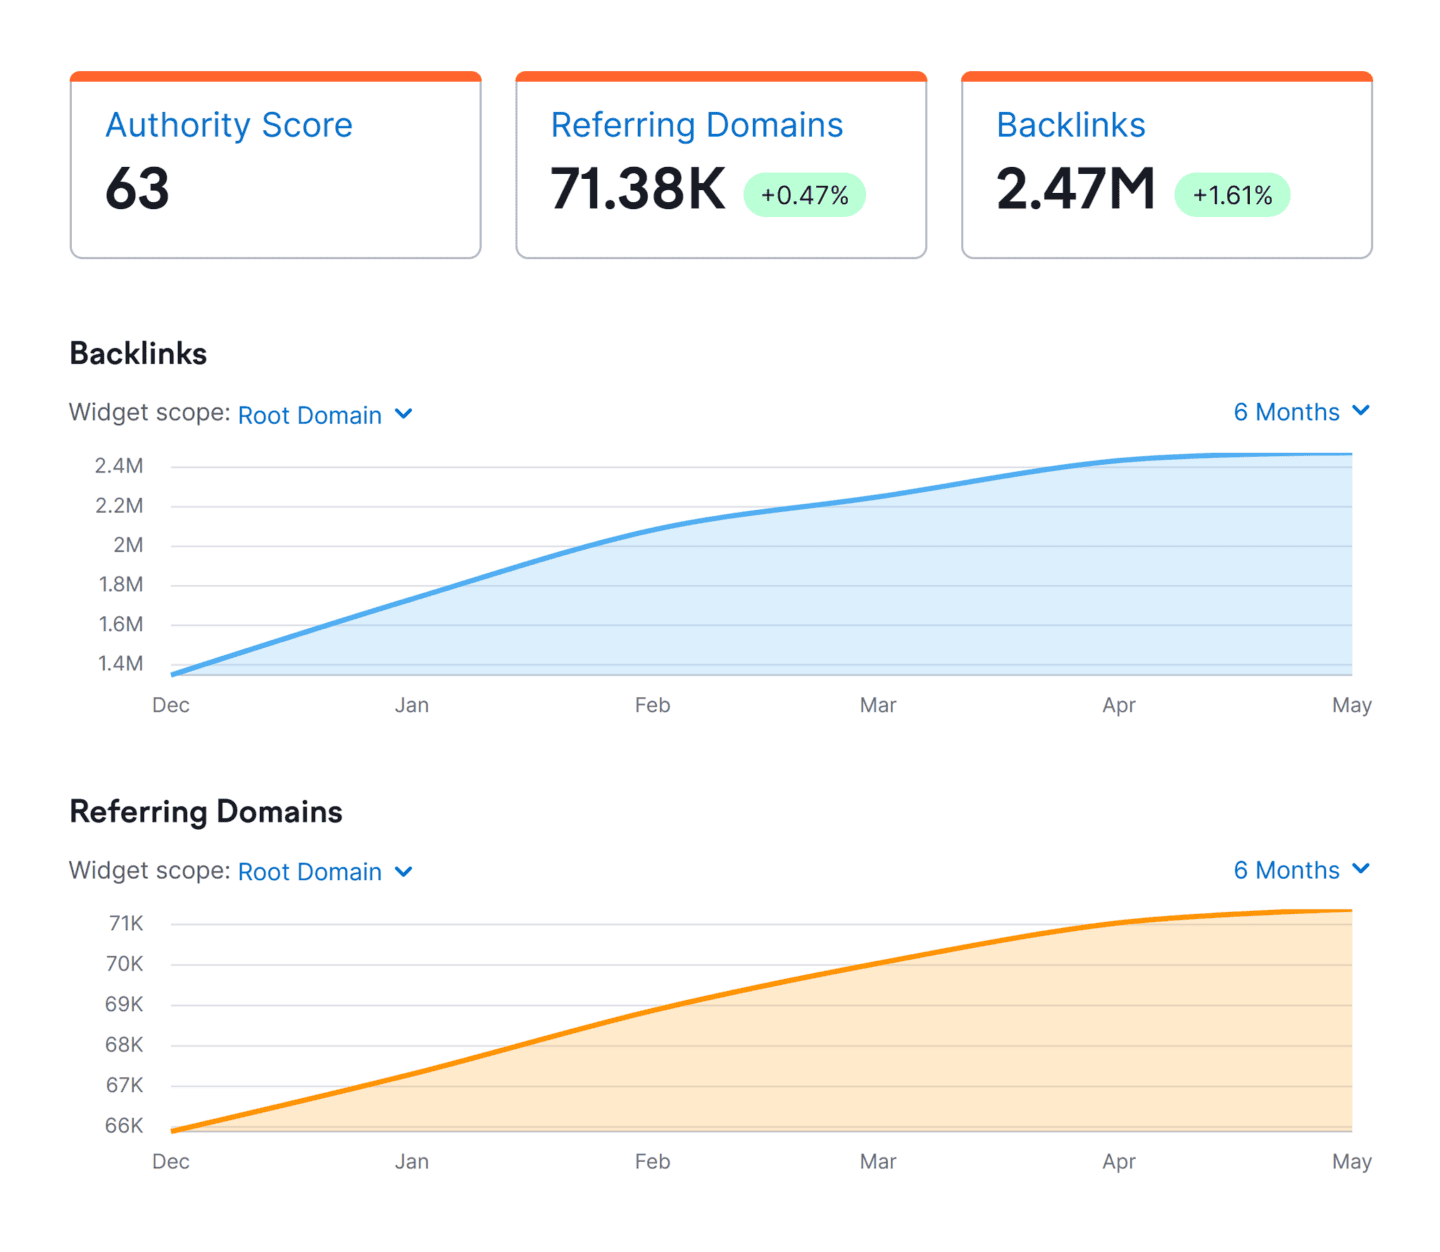The width and height of the screenshot is (1440, 1252).
Task: Click the 71.38K Referring Domains value
Action: pos(637,188)
